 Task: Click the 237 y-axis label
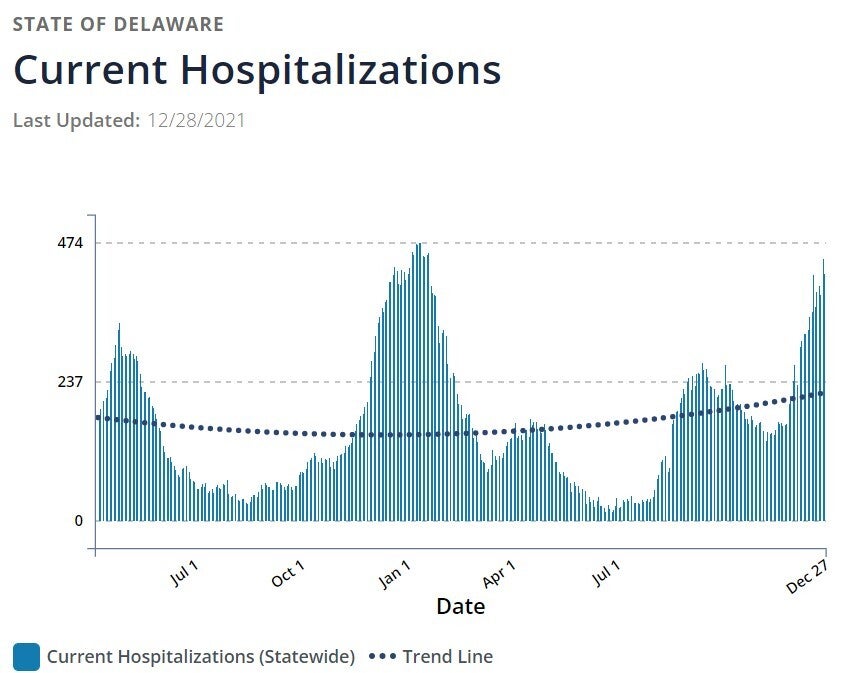70,382
